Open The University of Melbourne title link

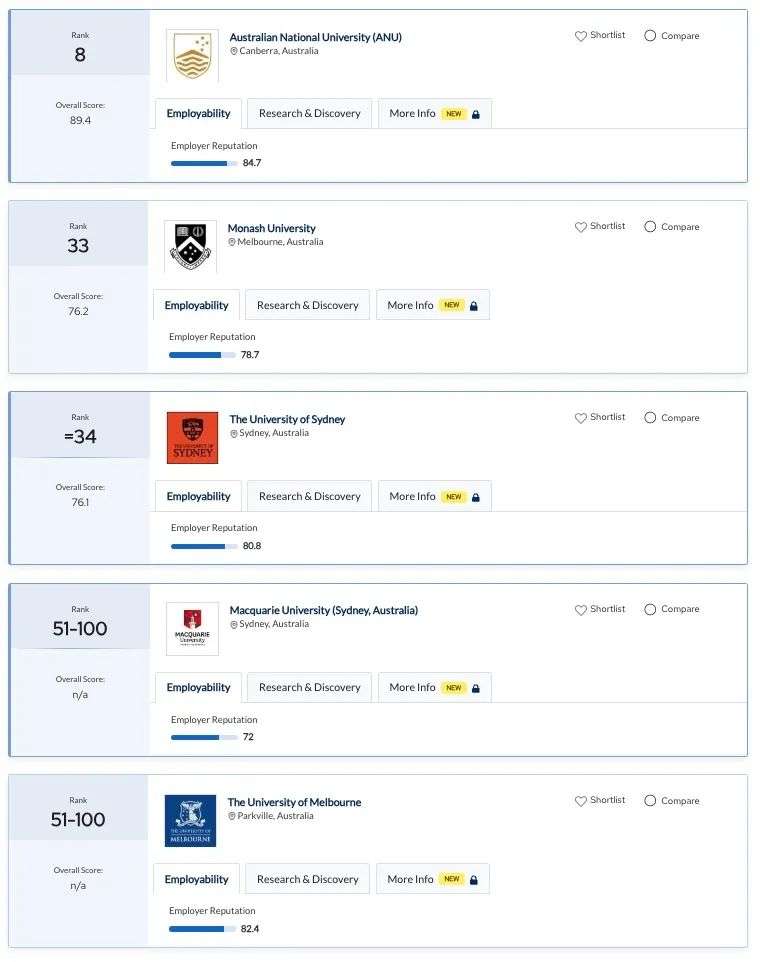point(294,802)
